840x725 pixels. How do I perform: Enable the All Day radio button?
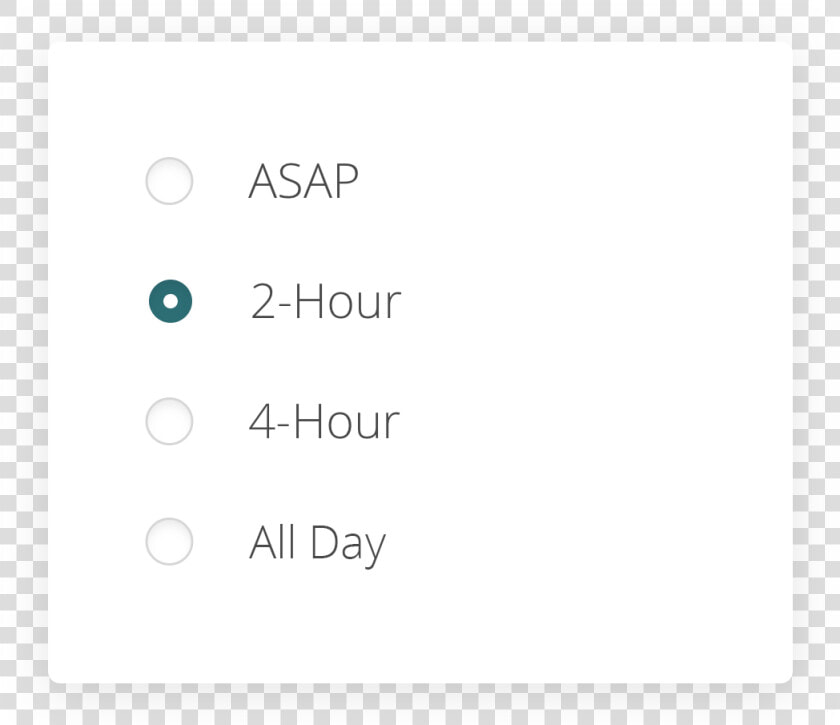click(x=169, y=541)
